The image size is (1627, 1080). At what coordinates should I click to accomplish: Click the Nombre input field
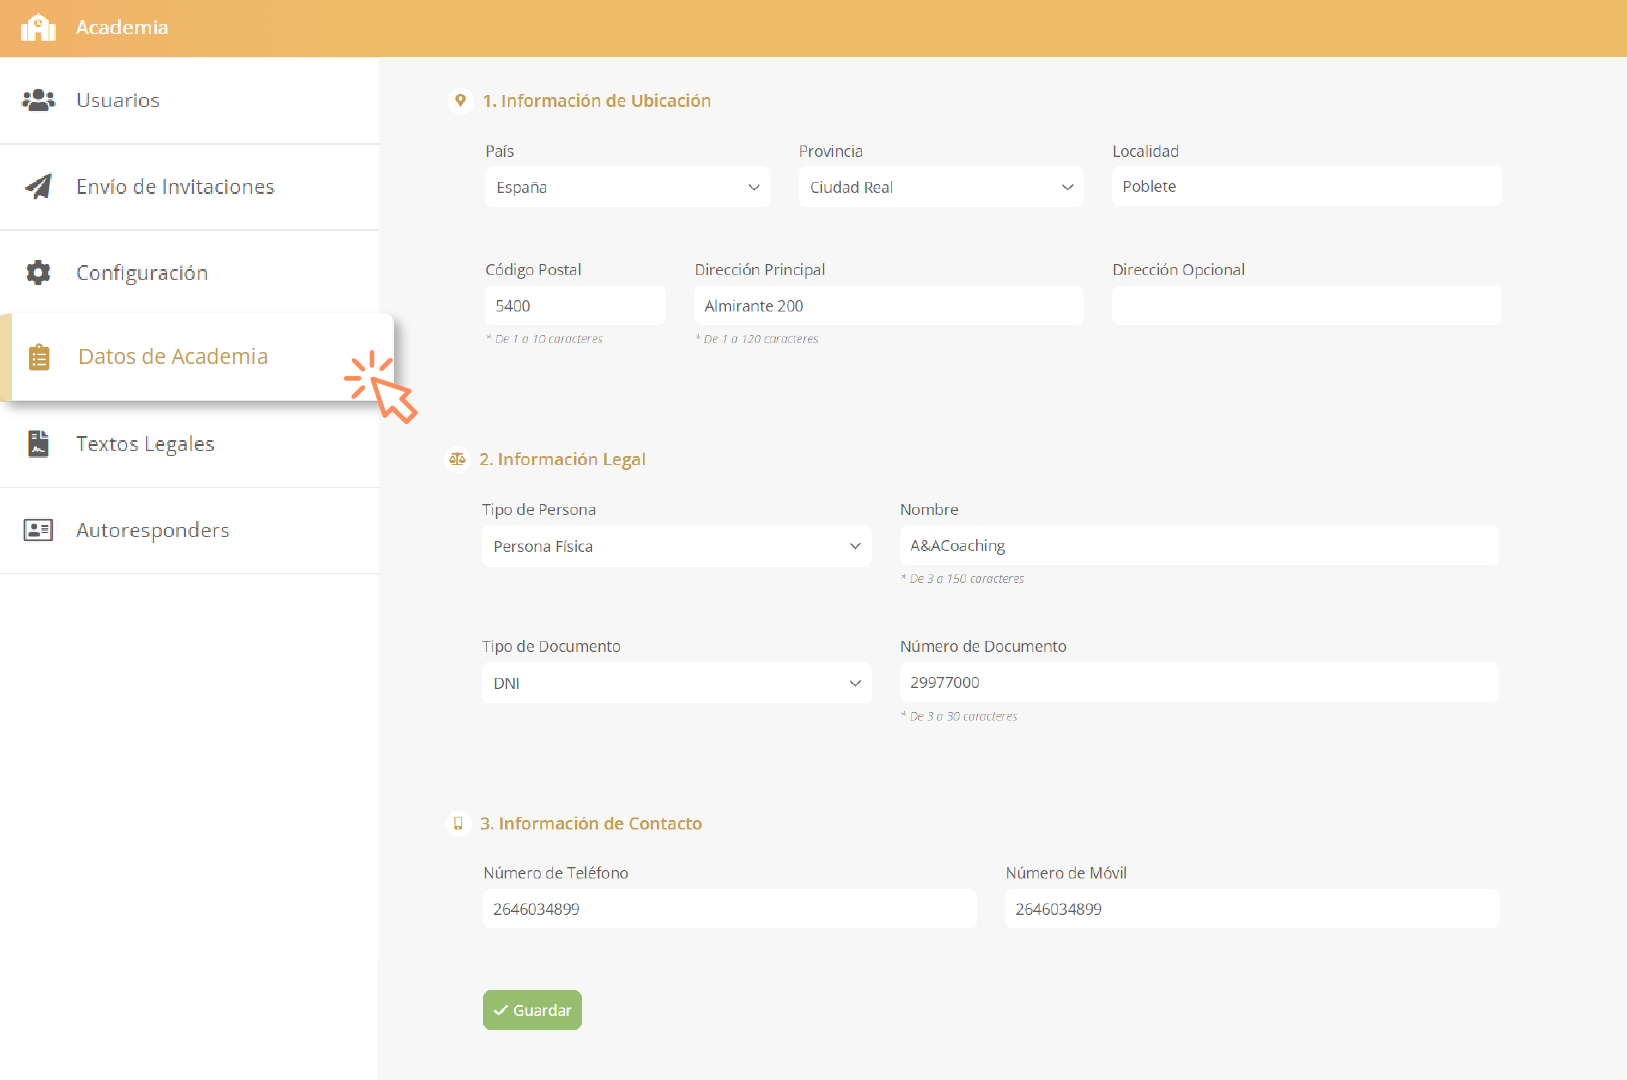coord(1199,546)
